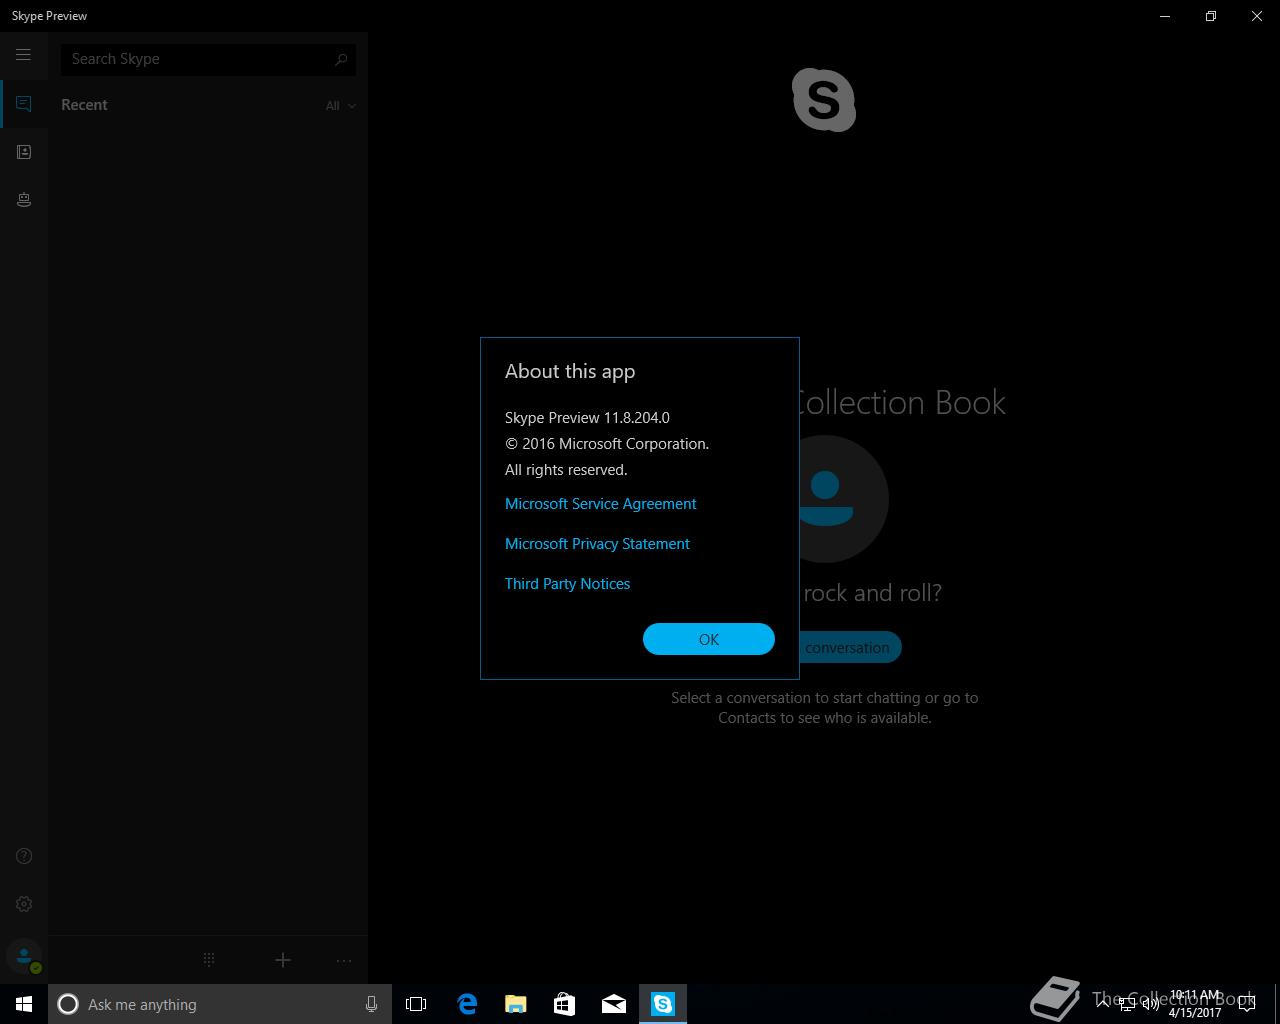Launch Microsoft Edge from taskbar
Viewport: 1280px width, 1024px height.
coord(467,1004)
